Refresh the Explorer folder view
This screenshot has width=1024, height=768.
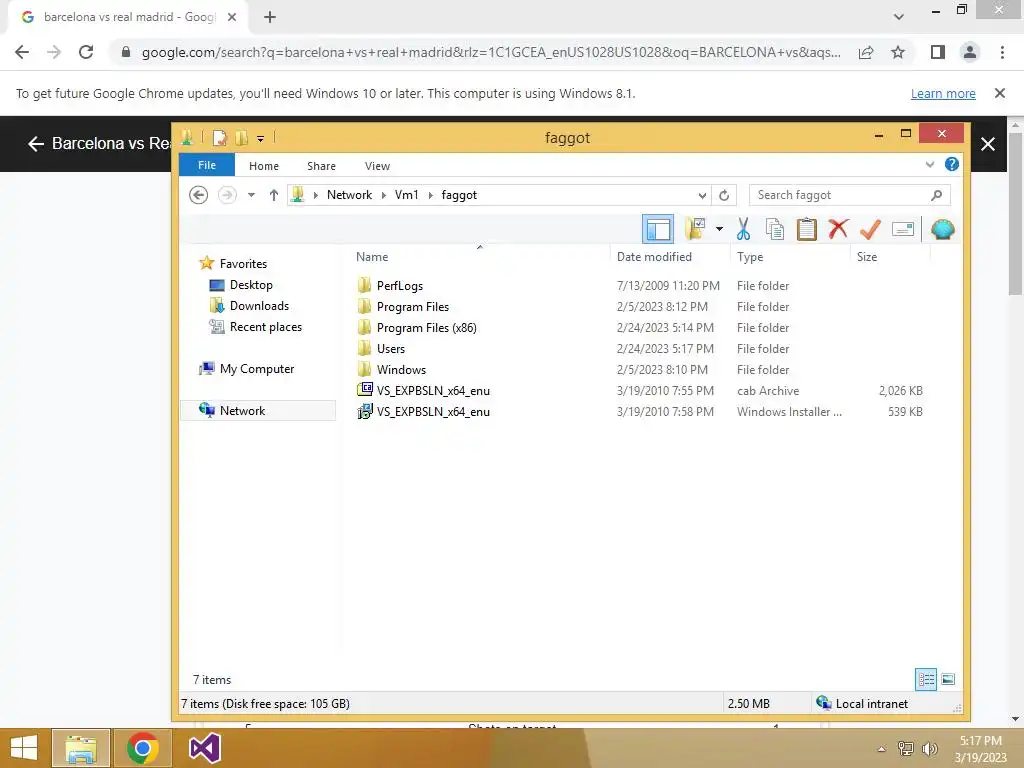[724, 195]
